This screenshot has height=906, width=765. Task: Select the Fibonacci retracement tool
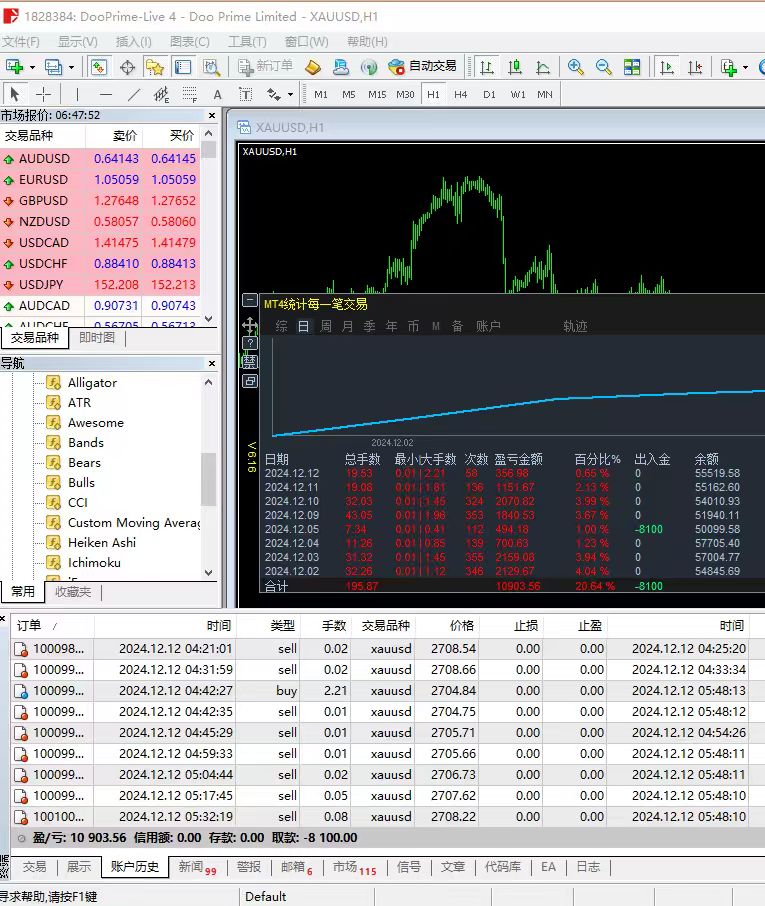(189, 94)
